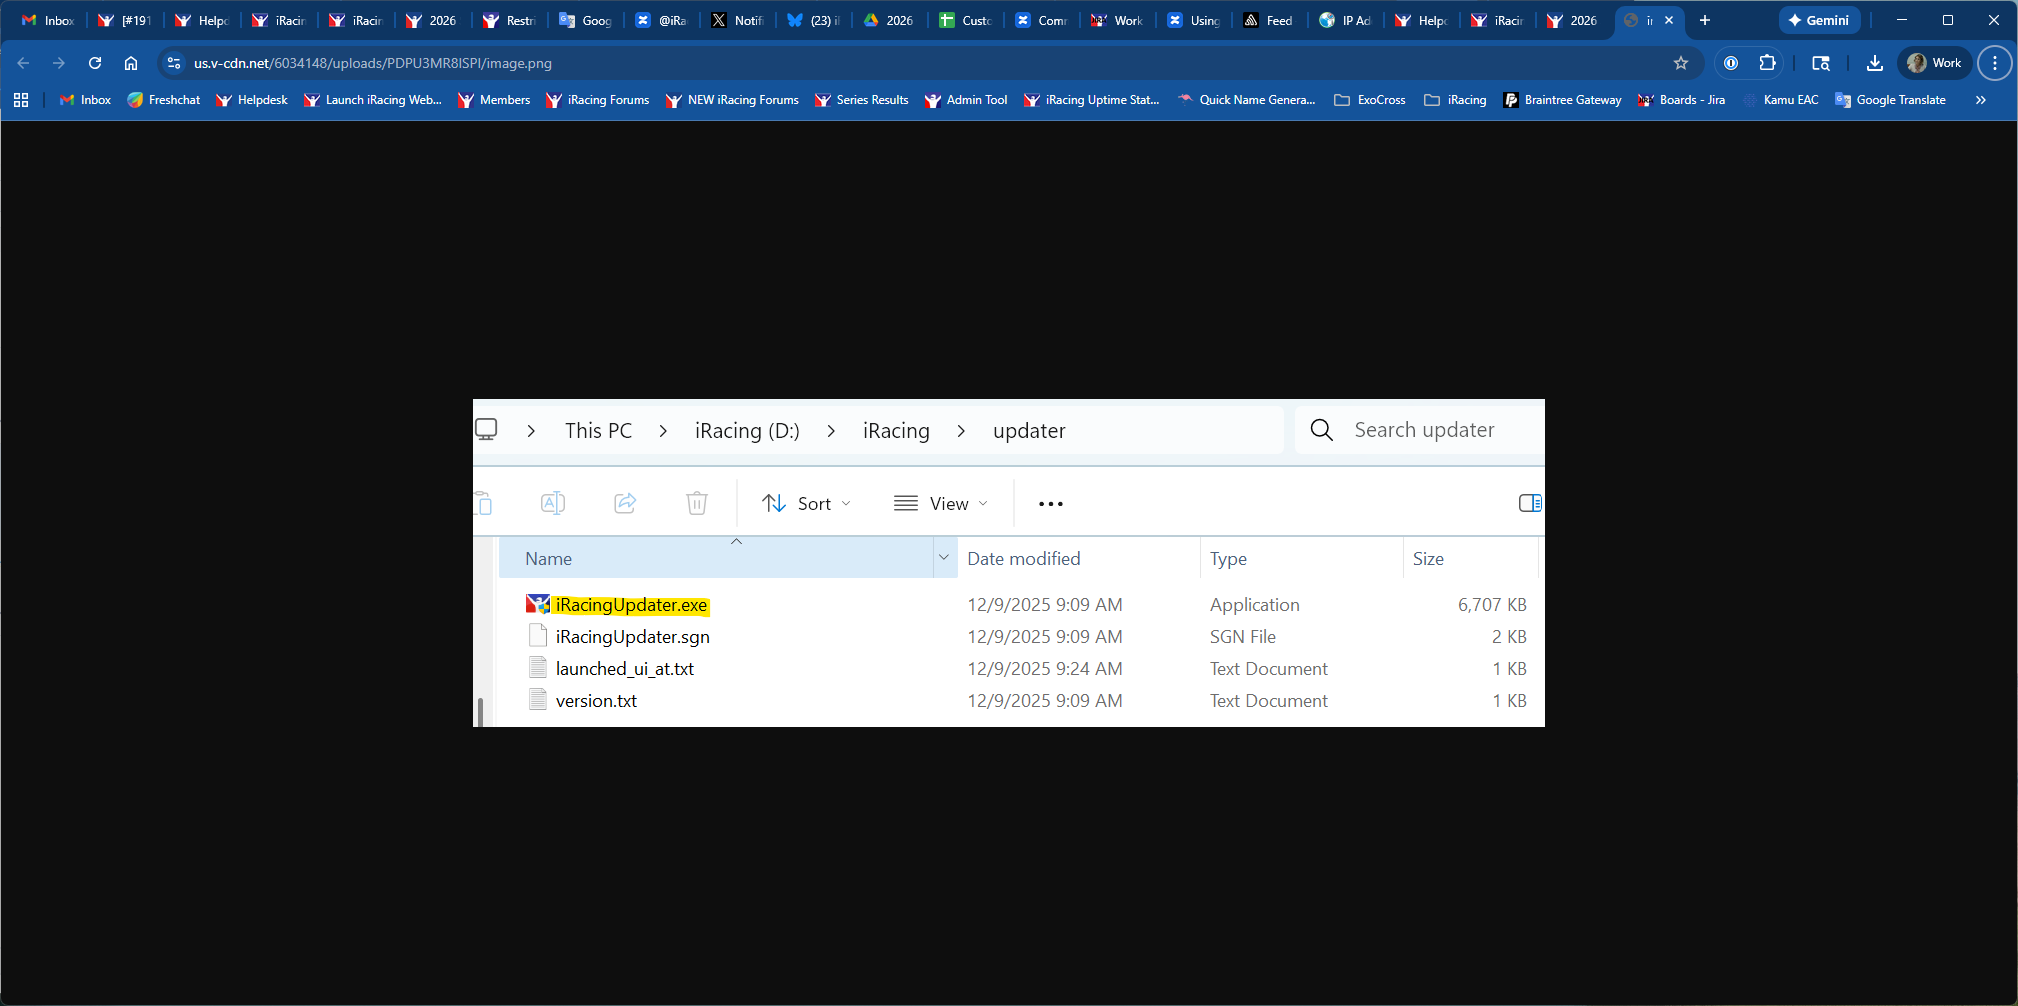Open the Series Results bookmark
Image resolution: width=2018 pixels, height=1006 pixels.
click(862, 100)
